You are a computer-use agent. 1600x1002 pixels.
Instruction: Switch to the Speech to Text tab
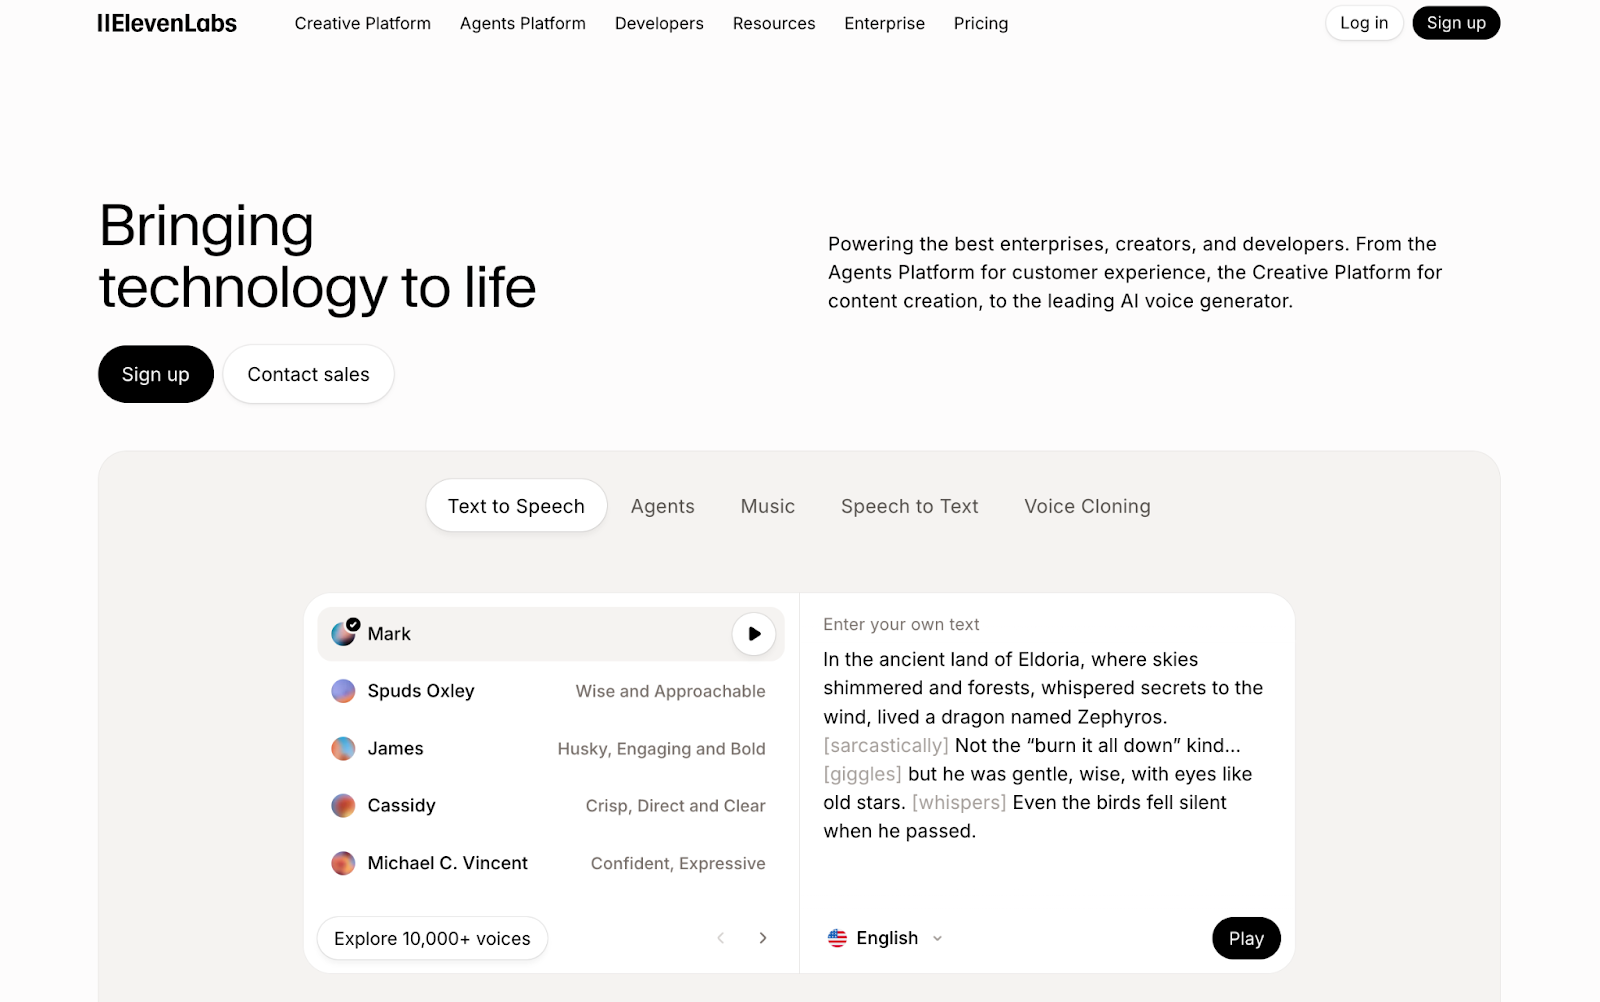pyautogui.click(x=909, y=506)
